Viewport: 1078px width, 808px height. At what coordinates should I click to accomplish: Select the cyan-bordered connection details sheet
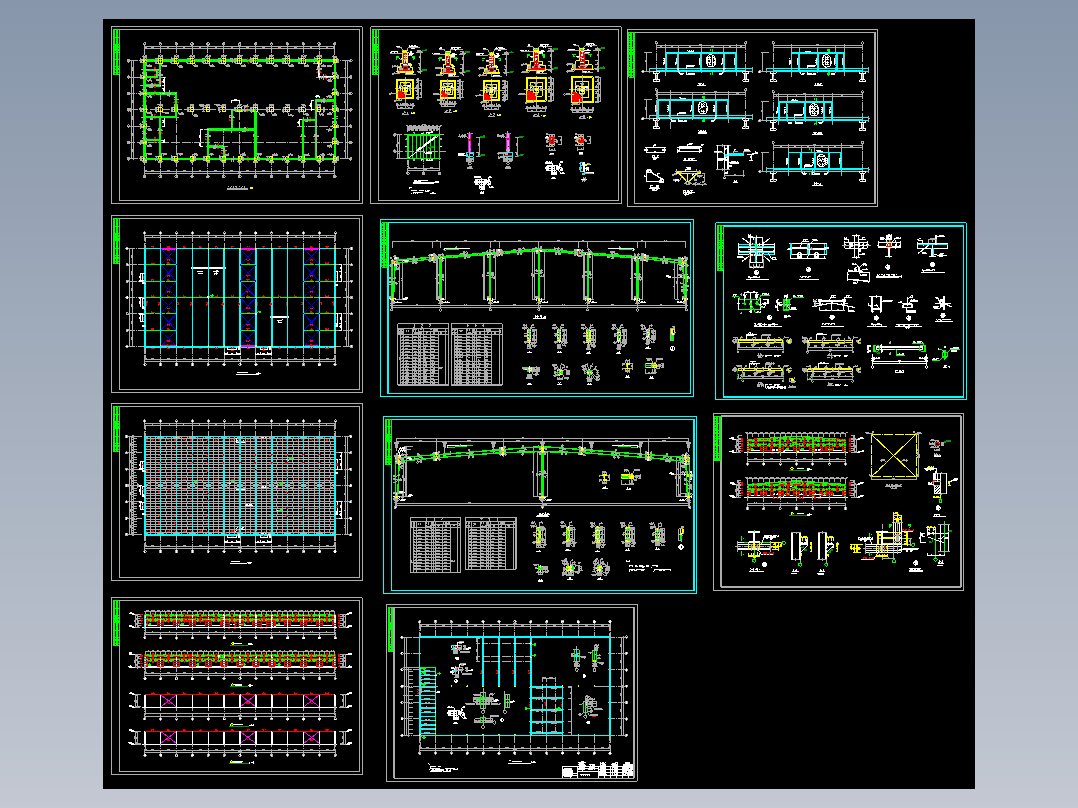(841, 311)
